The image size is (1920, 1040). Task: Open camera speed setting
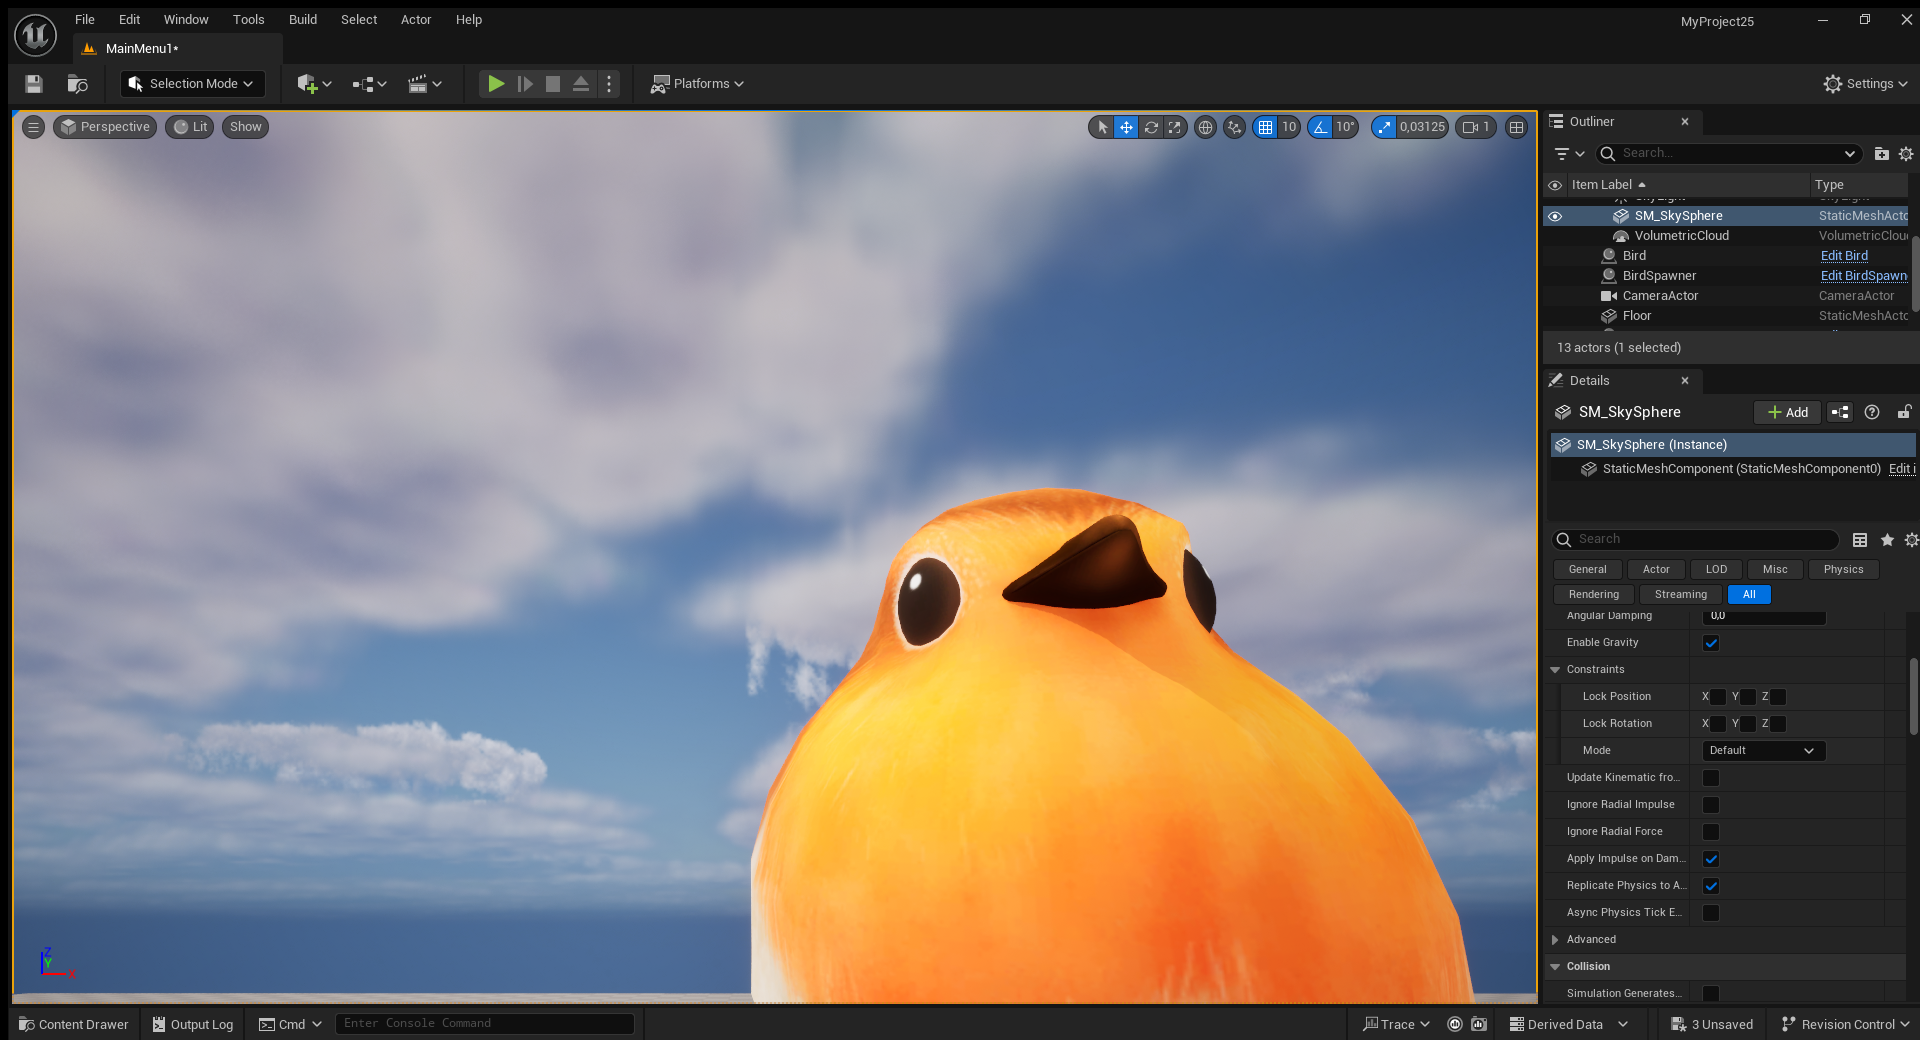[x=1476, y=127]
